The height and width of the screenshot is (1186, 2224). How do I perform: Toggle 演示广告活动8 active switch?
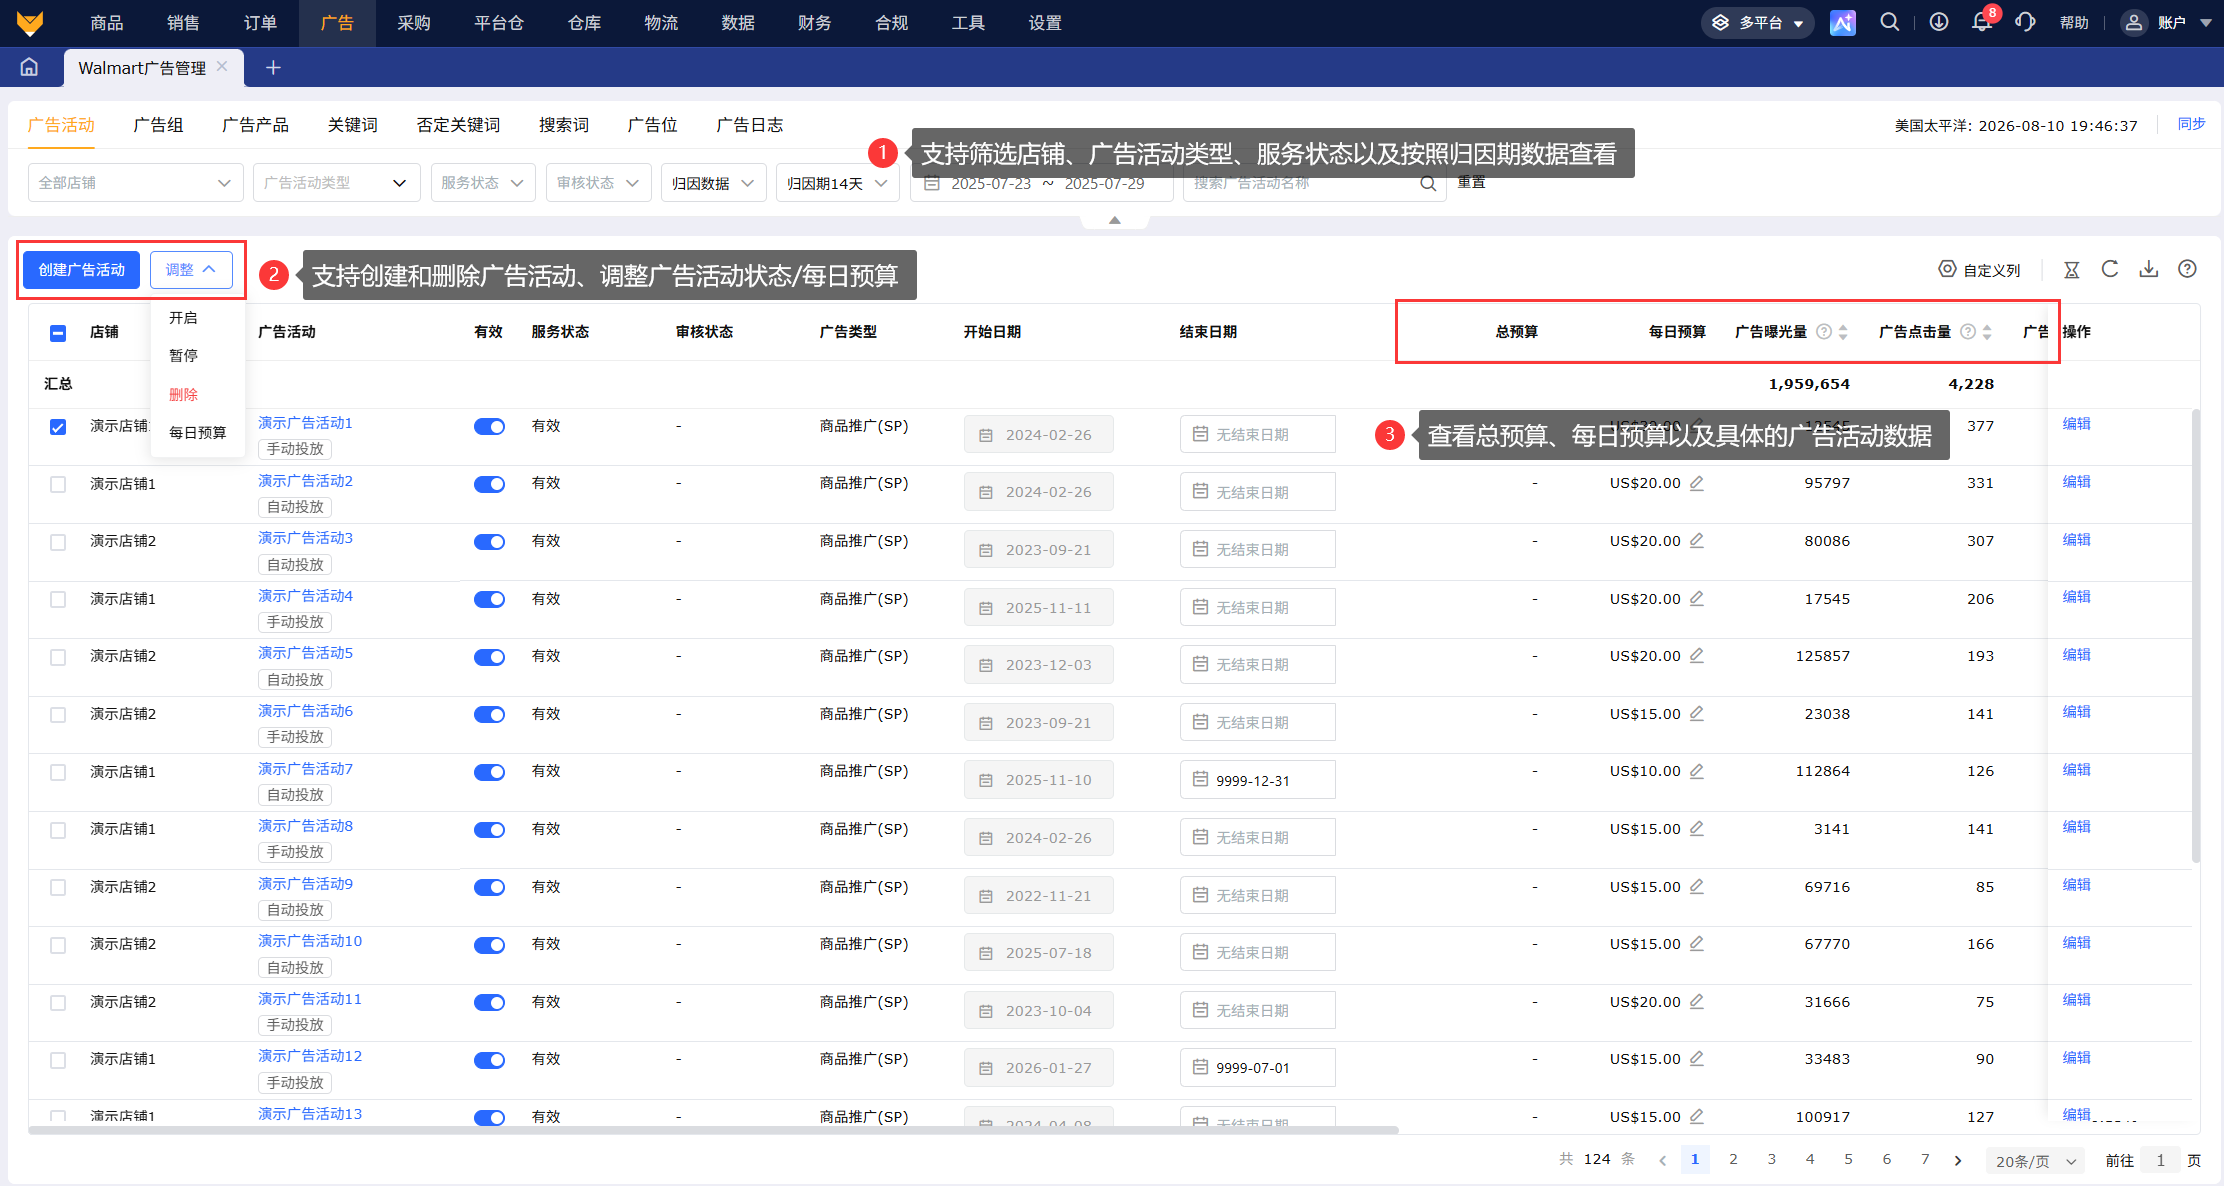(489, 830)
